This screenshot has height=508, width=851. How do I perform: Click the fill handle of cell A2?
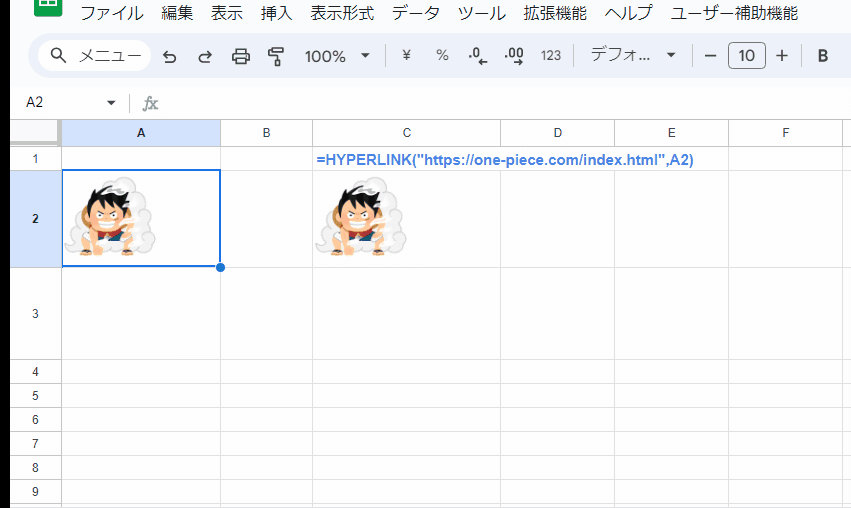(x=220, y=267)
